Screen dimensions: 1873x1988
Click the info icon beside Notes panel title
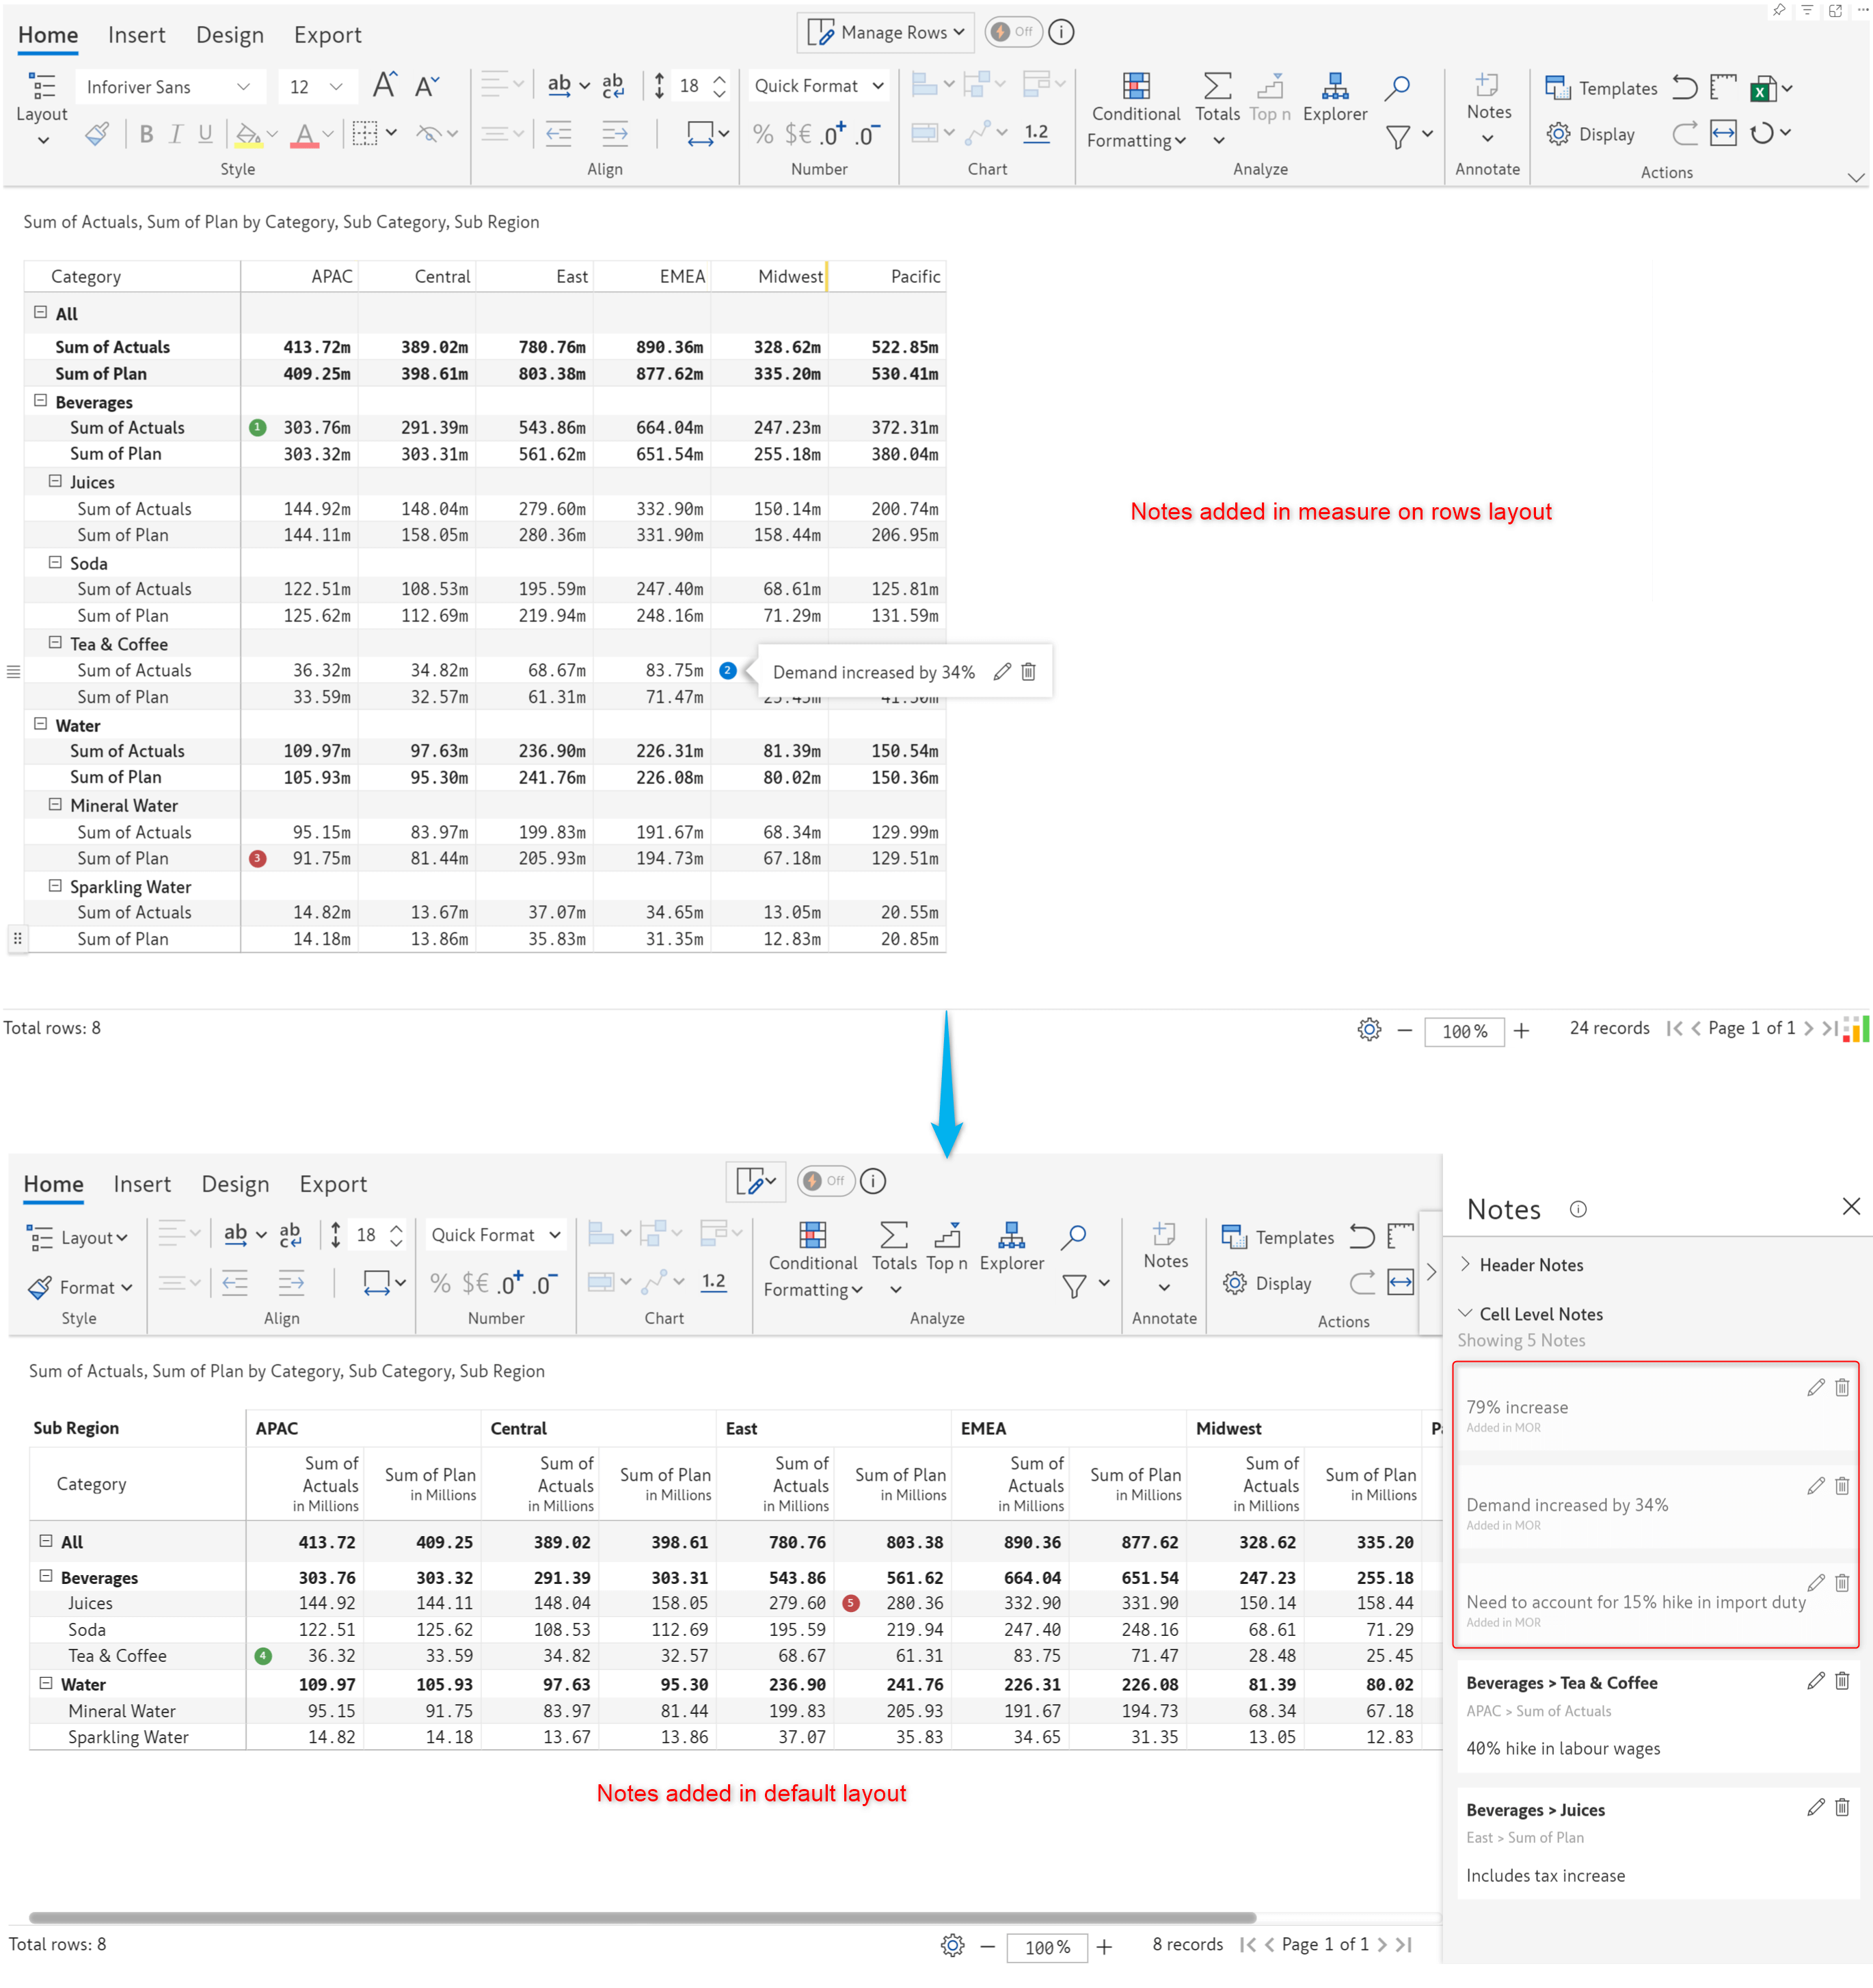(x=1578, y=1209)
